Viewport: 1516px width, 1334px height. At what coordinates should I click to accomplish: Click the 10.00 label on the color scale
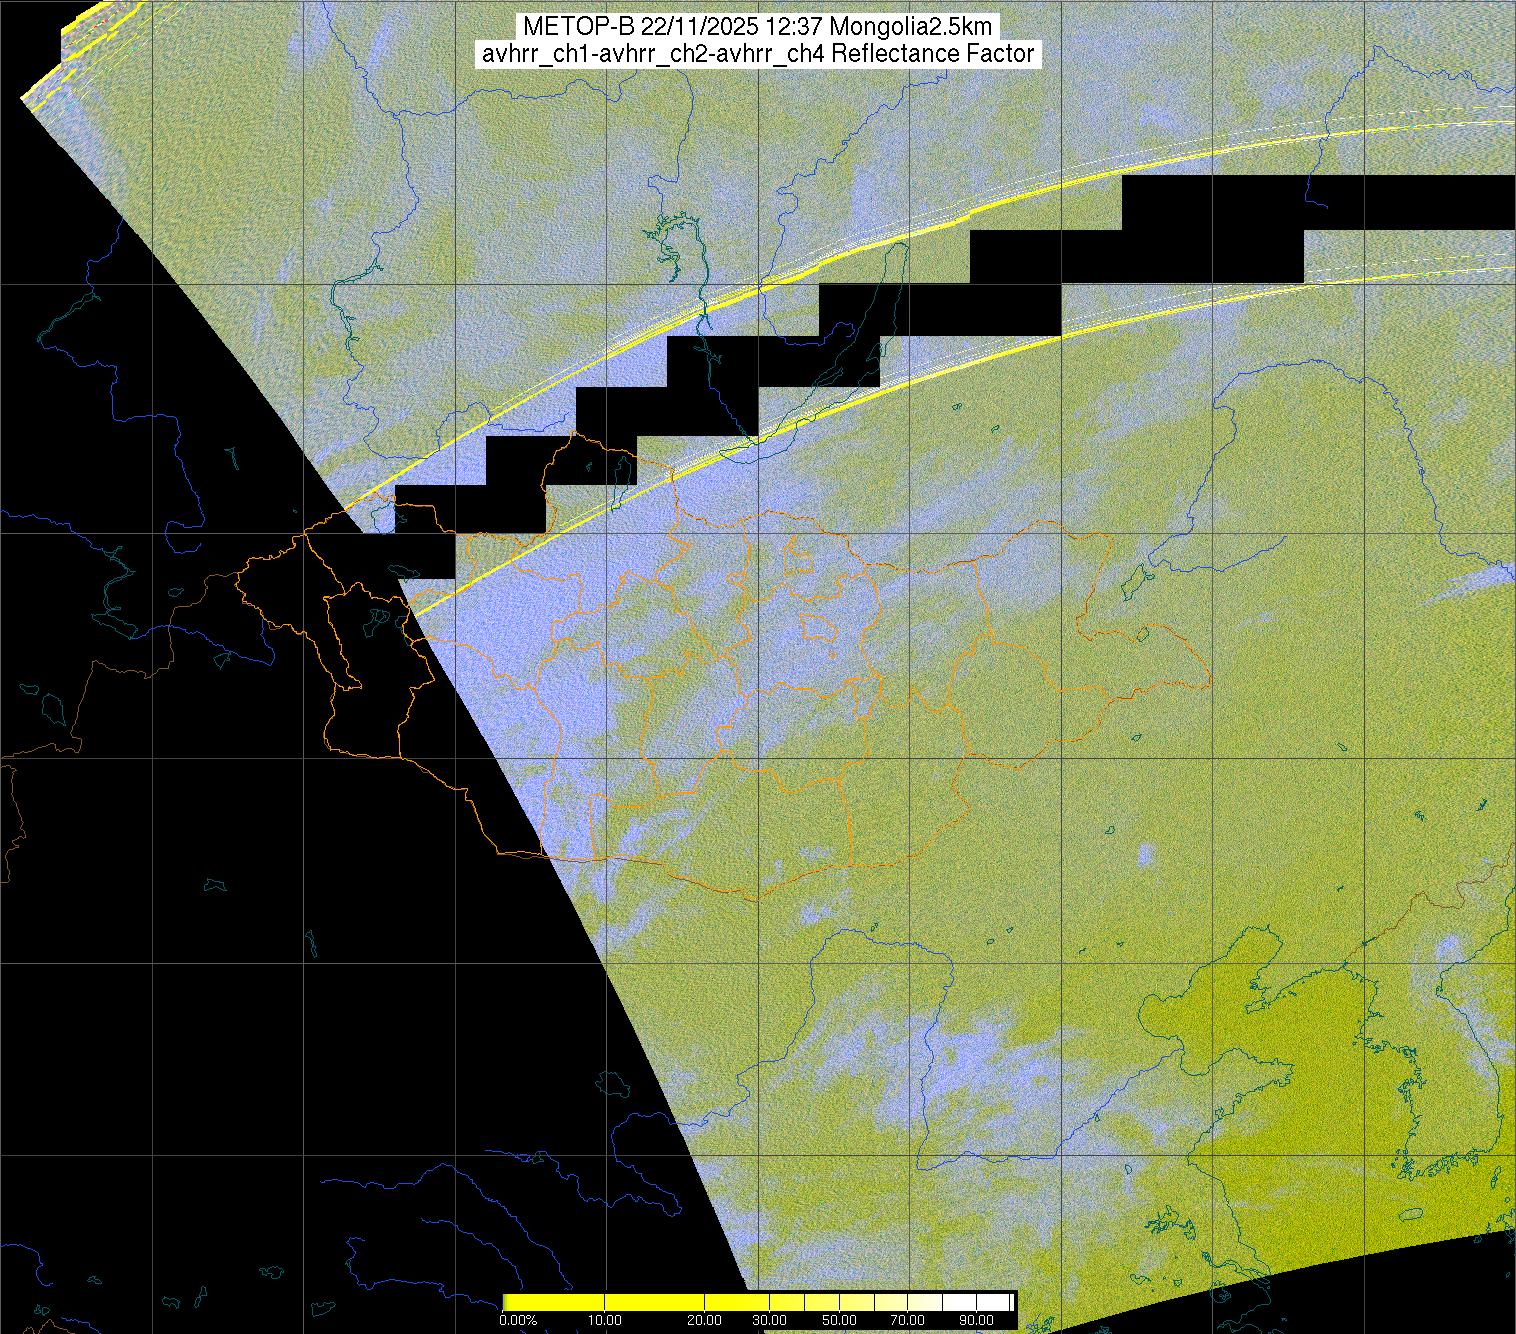point(605,1322)
